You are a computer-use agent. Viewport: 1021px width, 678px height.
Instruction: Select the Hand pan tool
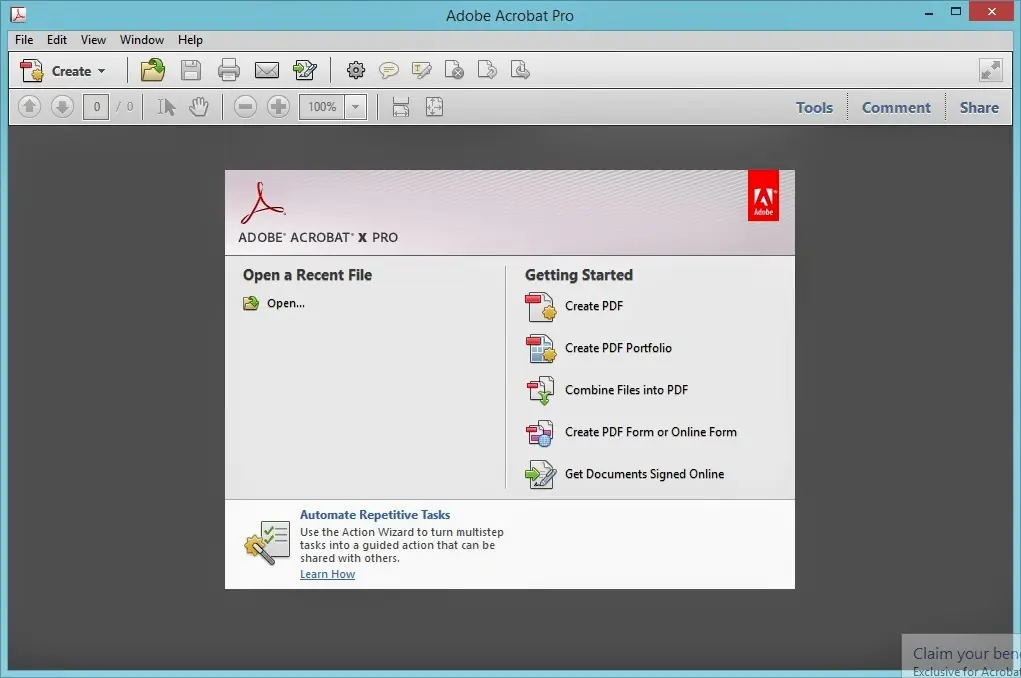199,107
